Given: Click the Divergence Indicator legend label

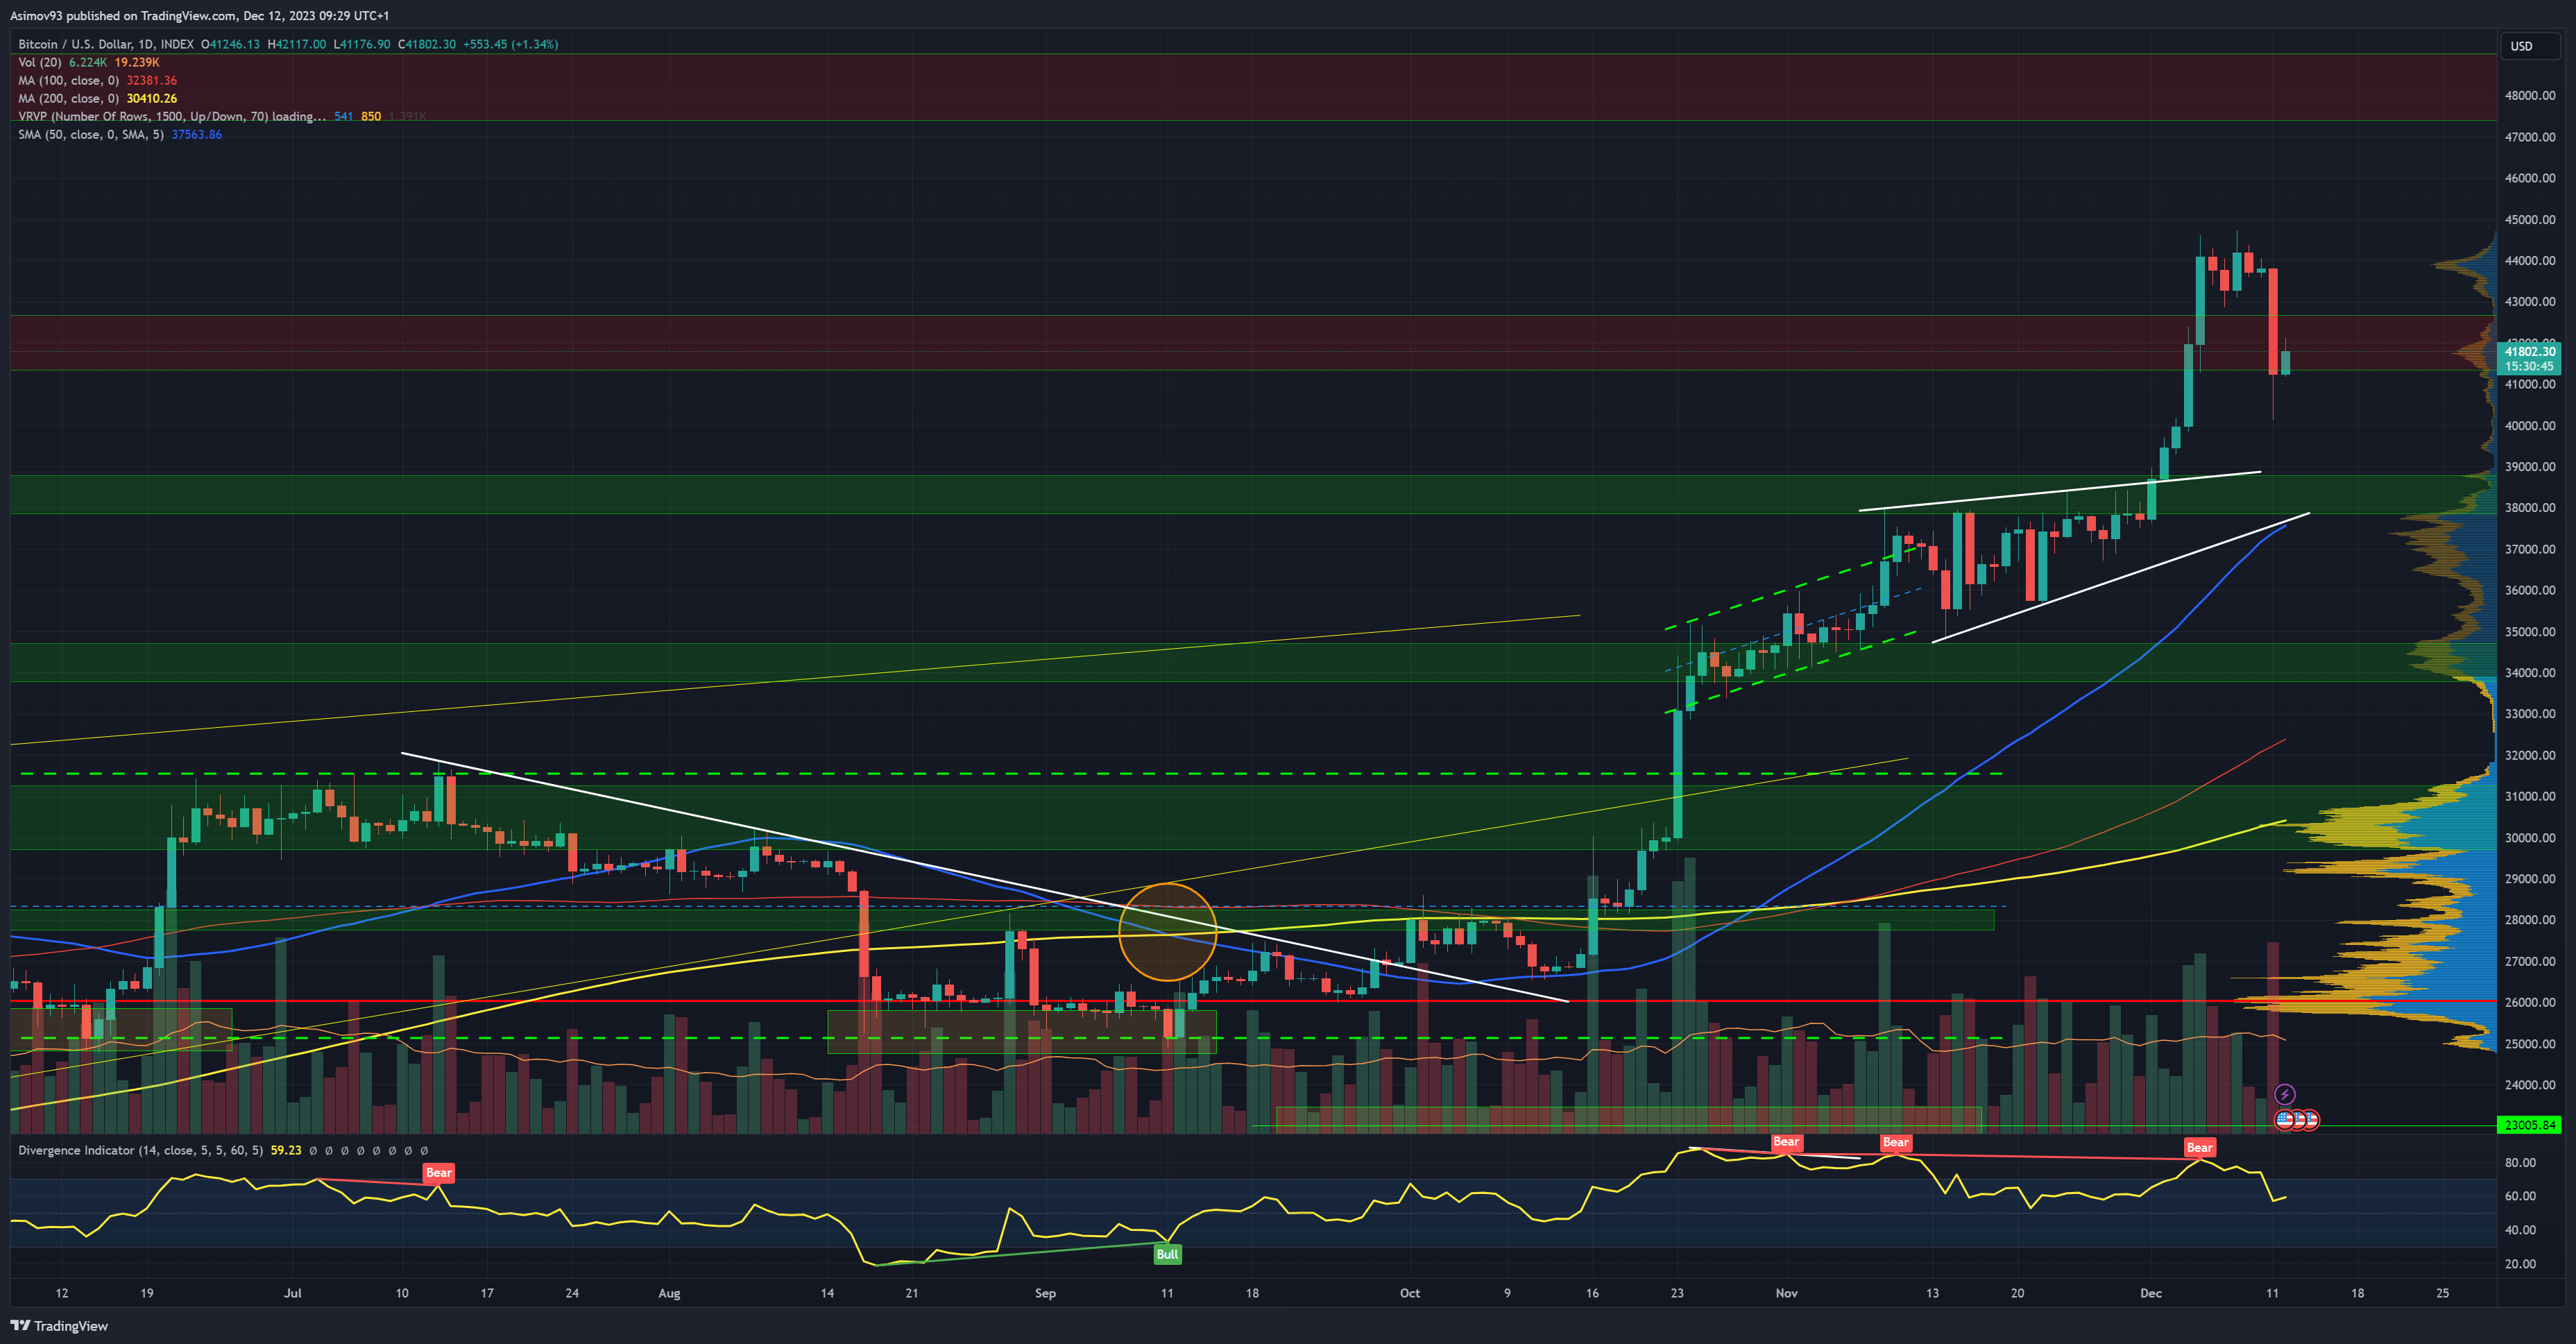Looking at the screenshot, I should [140, 1150].
